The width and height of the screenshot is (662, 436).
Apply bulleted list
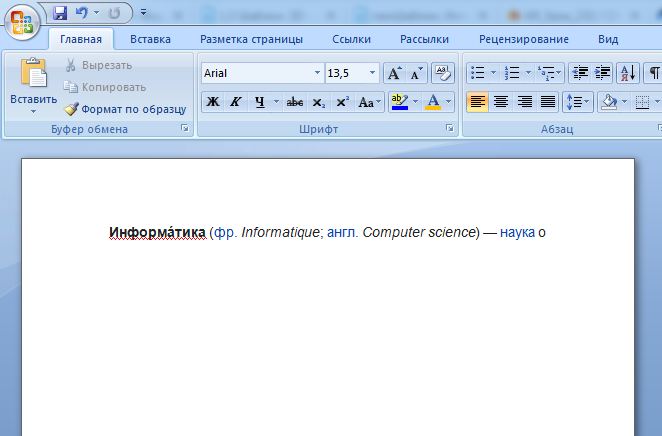click(x=478, y=73)
